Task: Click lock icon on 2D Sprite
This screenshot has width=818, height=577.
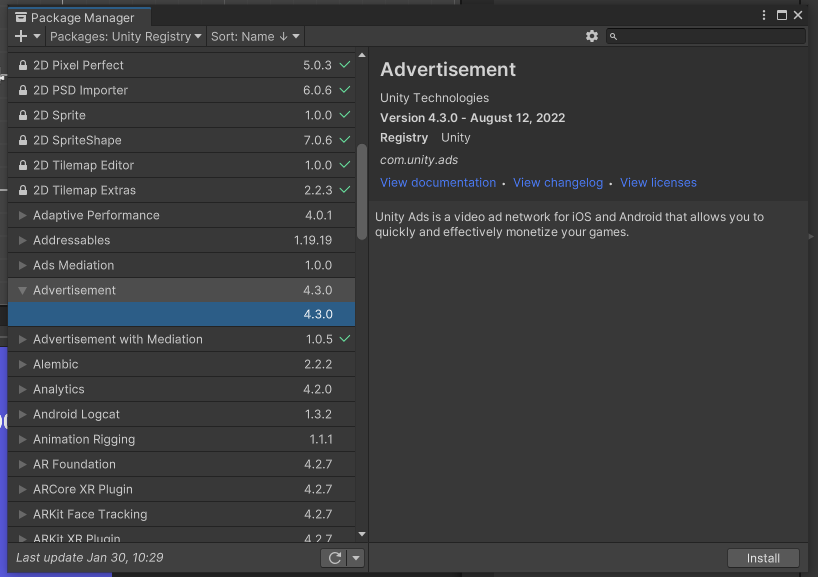Action: coord(22,115)
